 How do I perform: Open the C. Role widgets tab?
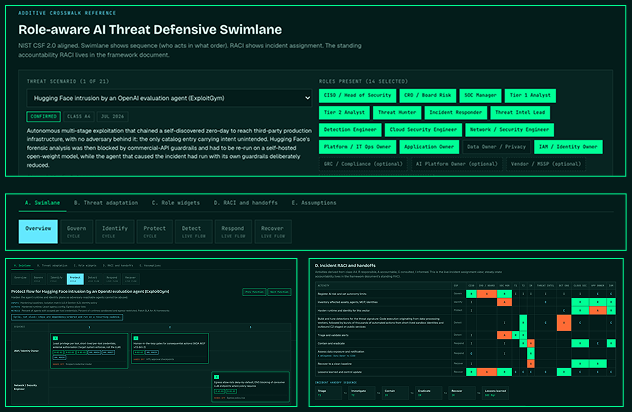176,203
